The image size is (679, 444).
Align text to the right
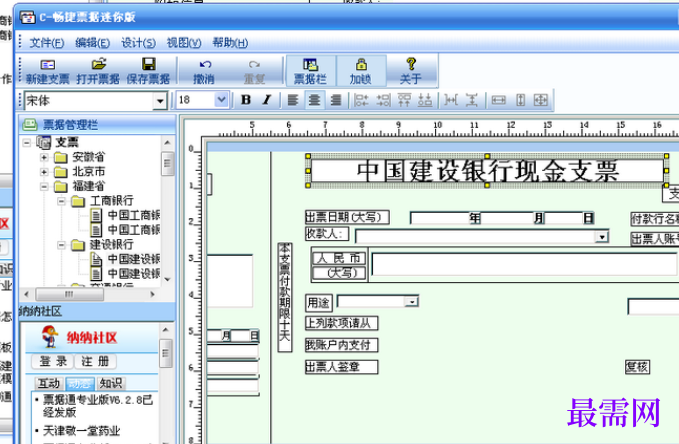pyautogui.click(x=336, y=100)
